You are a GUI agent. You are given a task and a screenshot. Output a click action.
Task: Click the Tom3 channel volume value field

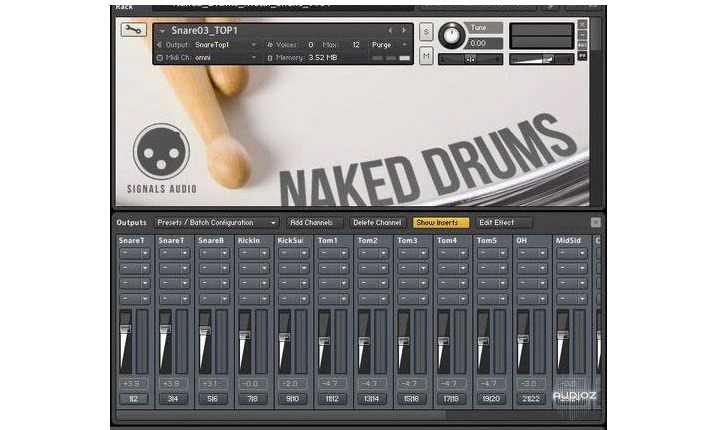pos(408,384)
